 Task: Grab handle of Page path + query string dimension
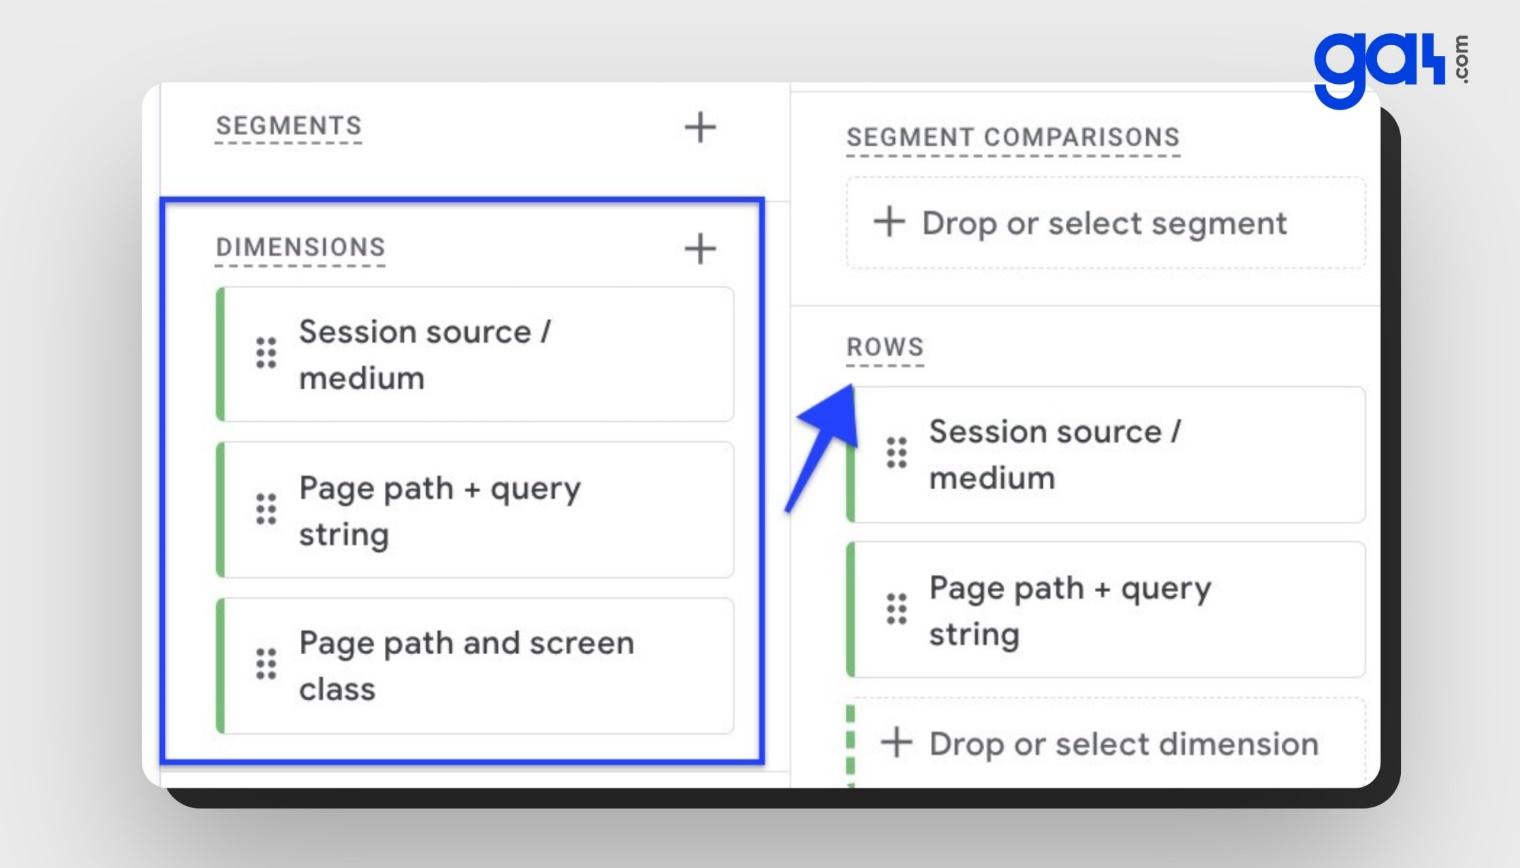[266, 509]
